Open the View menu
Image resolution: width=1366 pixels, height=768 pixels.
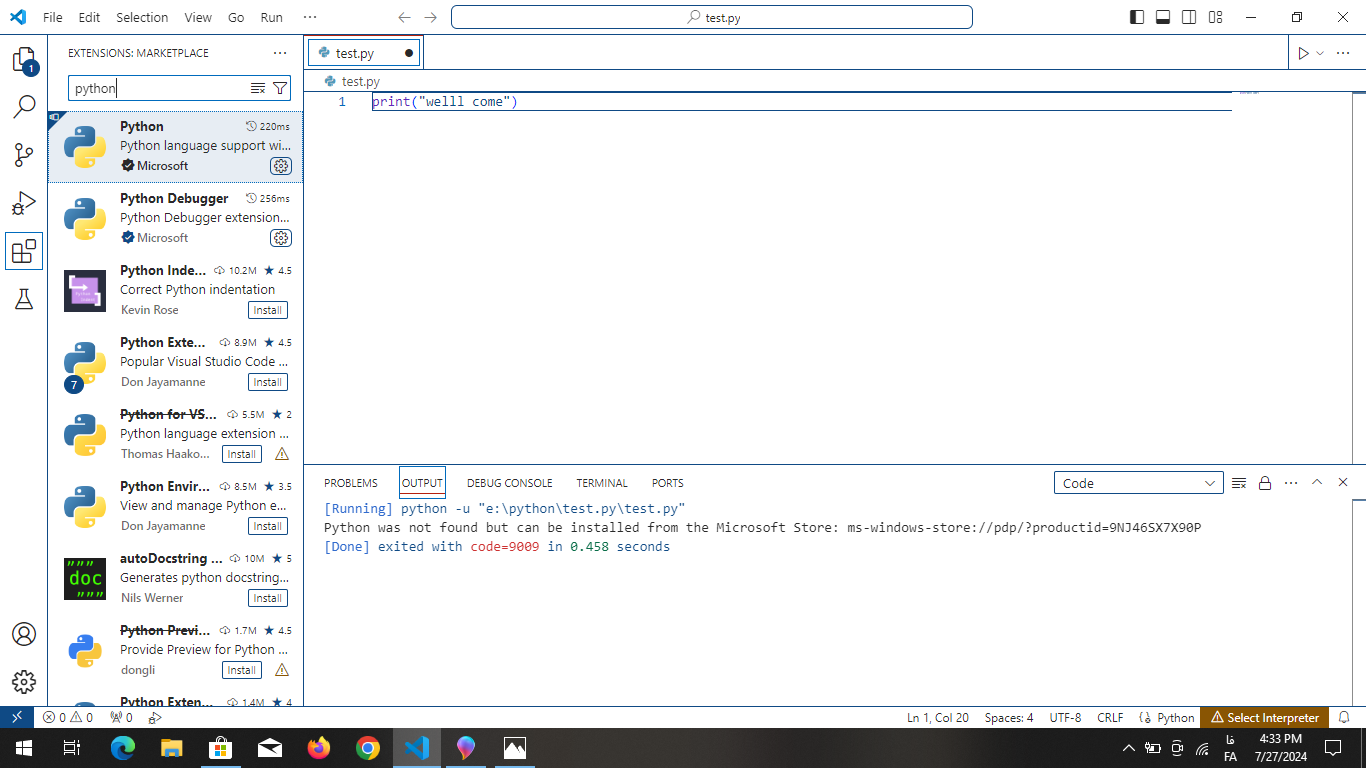pos(198,17)
